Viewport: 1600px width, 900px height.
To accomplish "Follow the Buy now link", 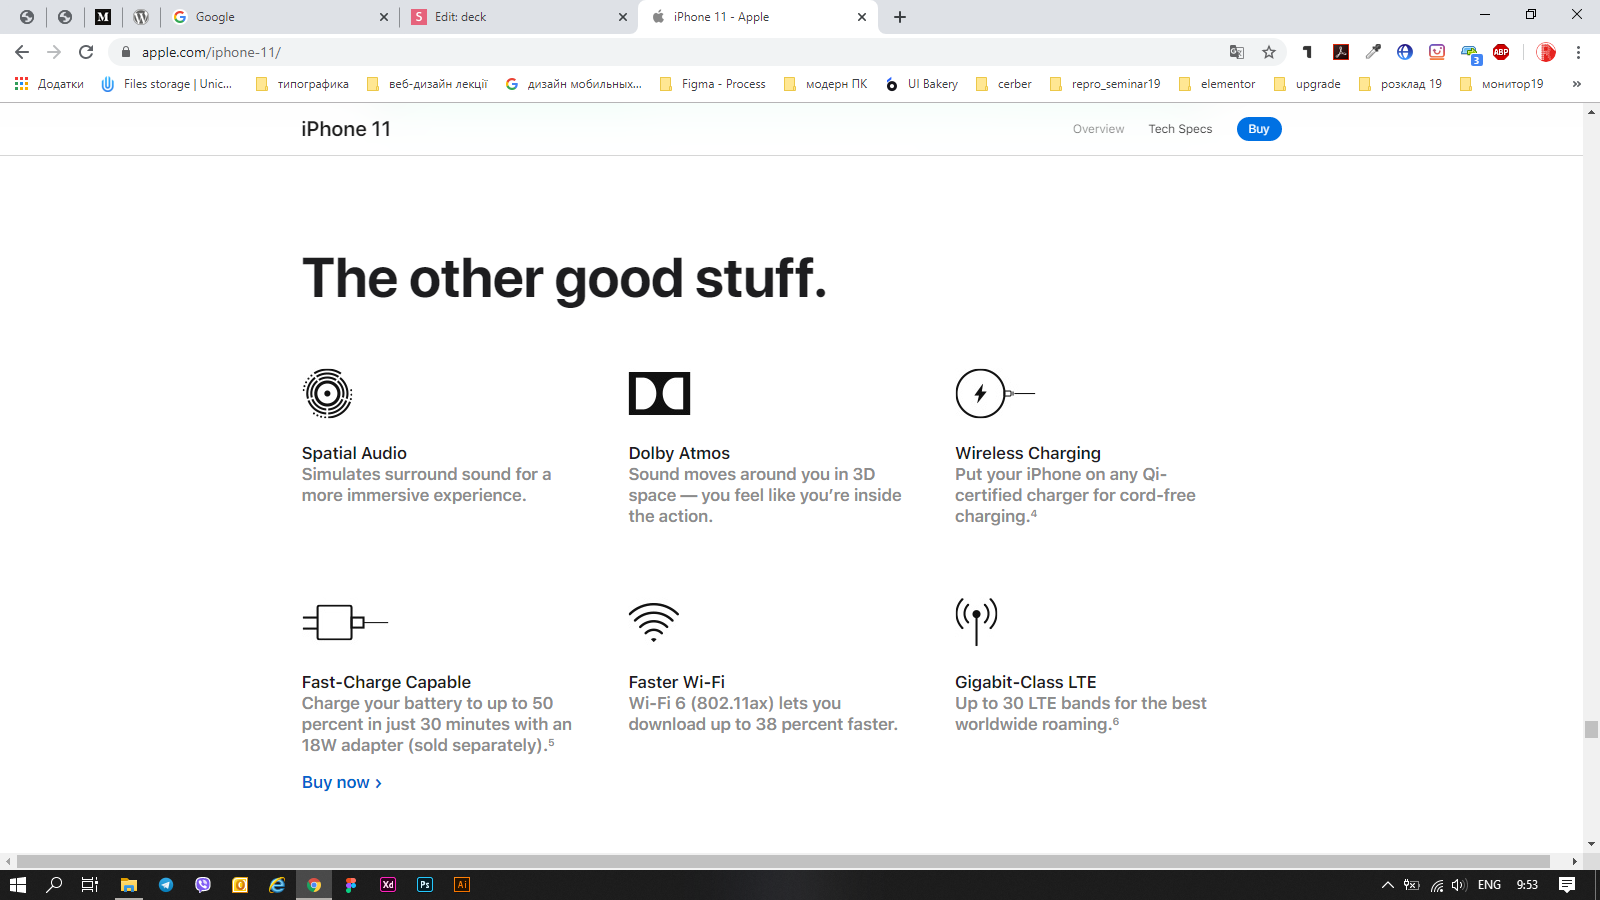I will tap(342, 782).
